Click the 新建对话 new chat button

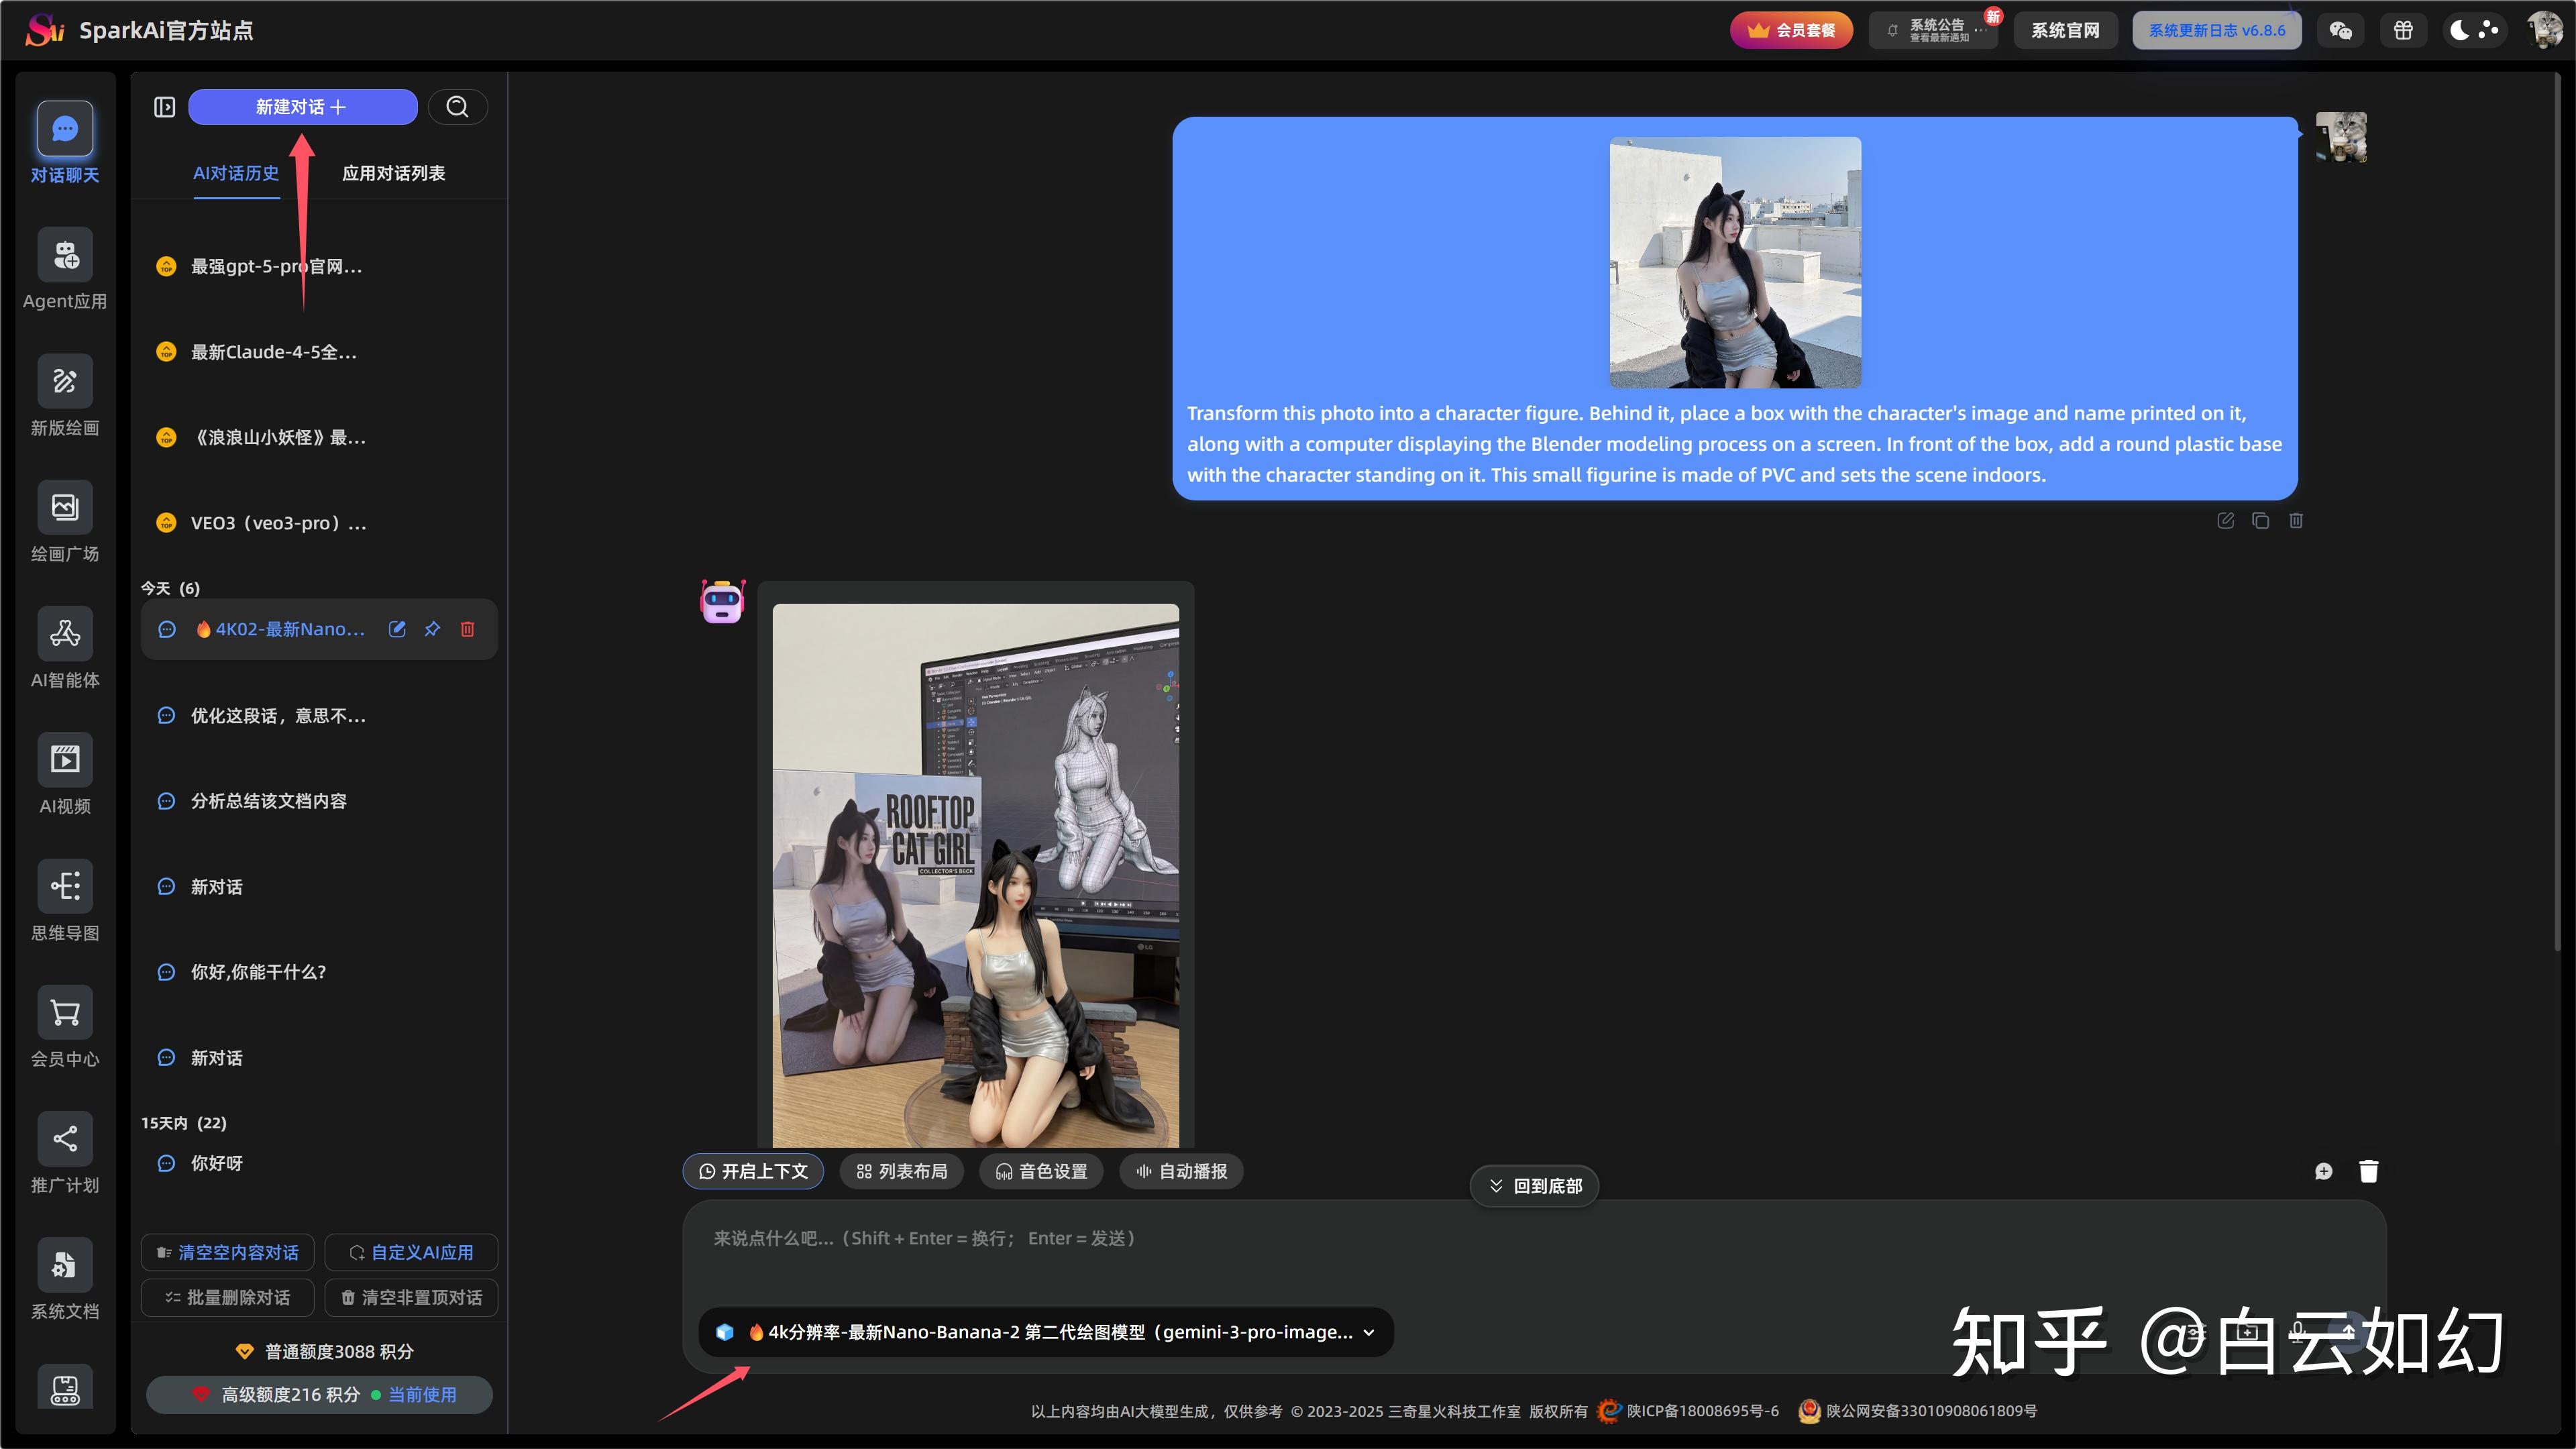[x=302, y=107]
